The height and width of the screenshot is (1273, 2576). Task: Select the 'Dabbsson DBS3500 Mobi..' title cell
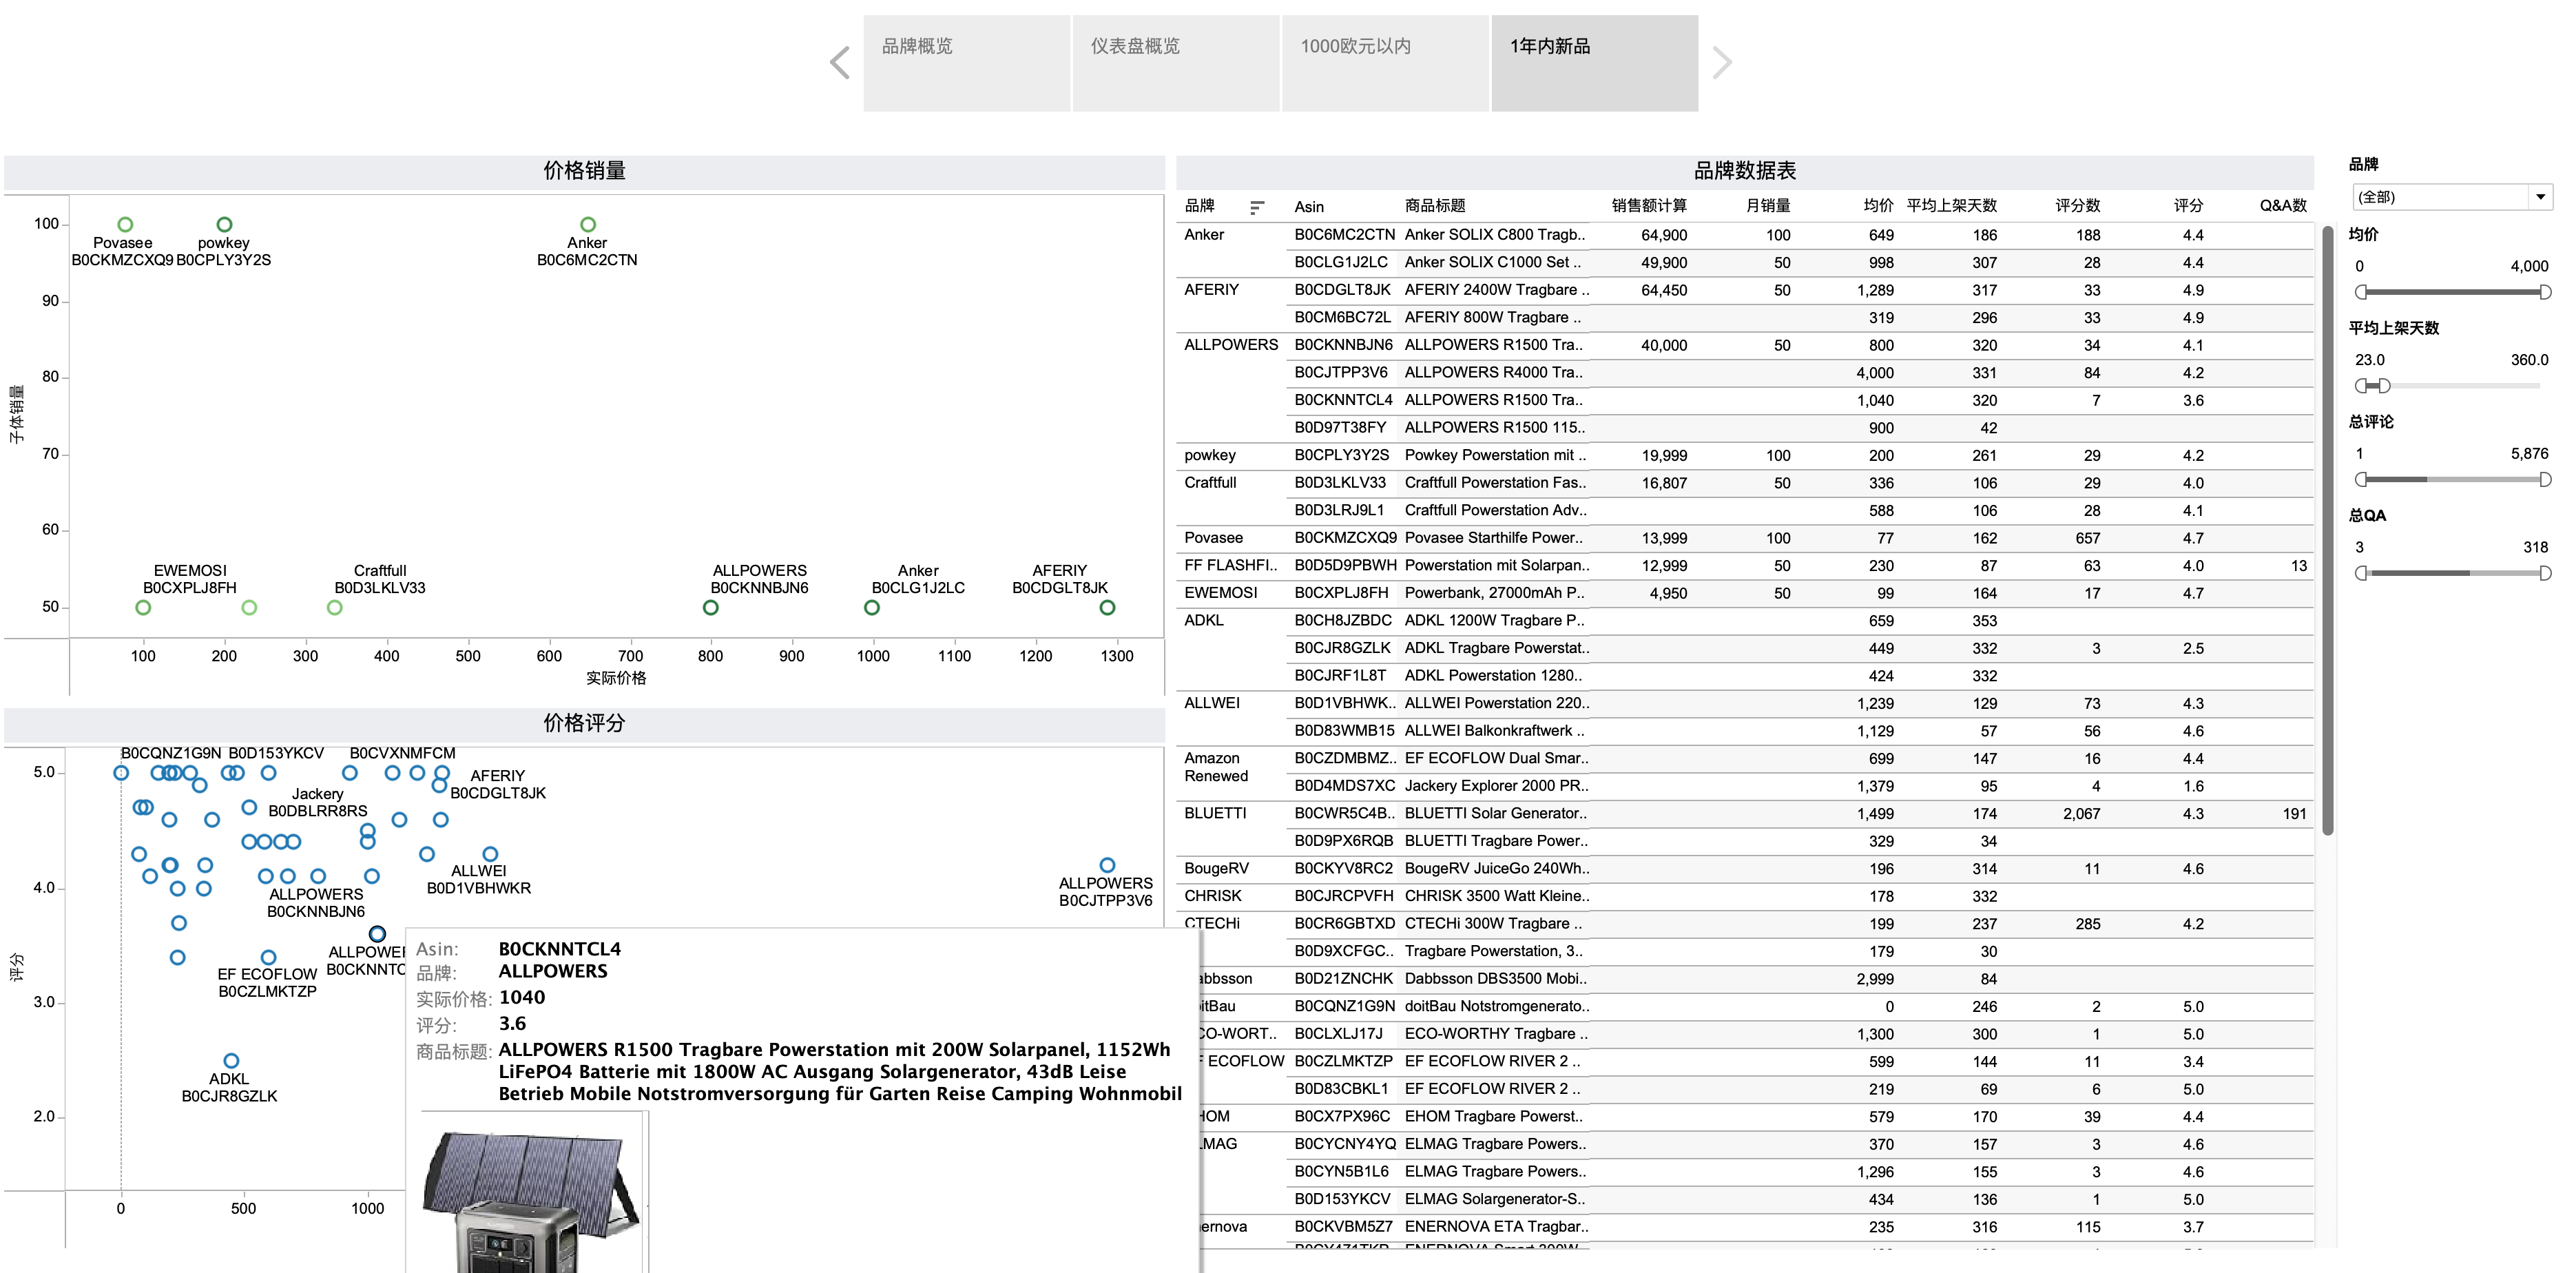[1496, 979]
